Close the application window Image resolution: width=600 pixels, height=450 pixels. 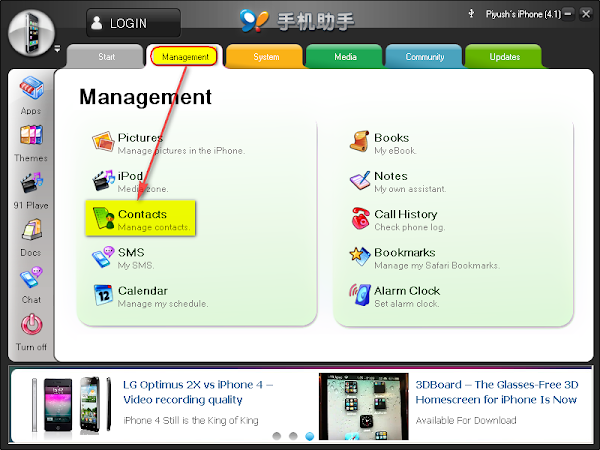click(586, 14)
